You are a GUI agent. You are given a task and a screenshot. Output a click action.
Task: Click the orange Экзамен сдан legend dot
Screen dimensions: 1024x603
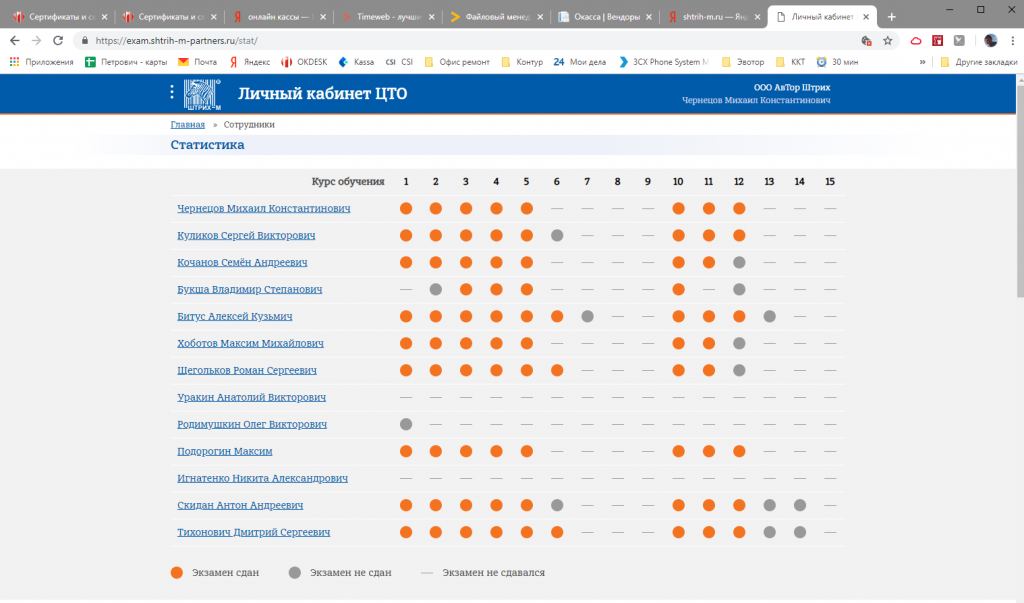point(176,572)
